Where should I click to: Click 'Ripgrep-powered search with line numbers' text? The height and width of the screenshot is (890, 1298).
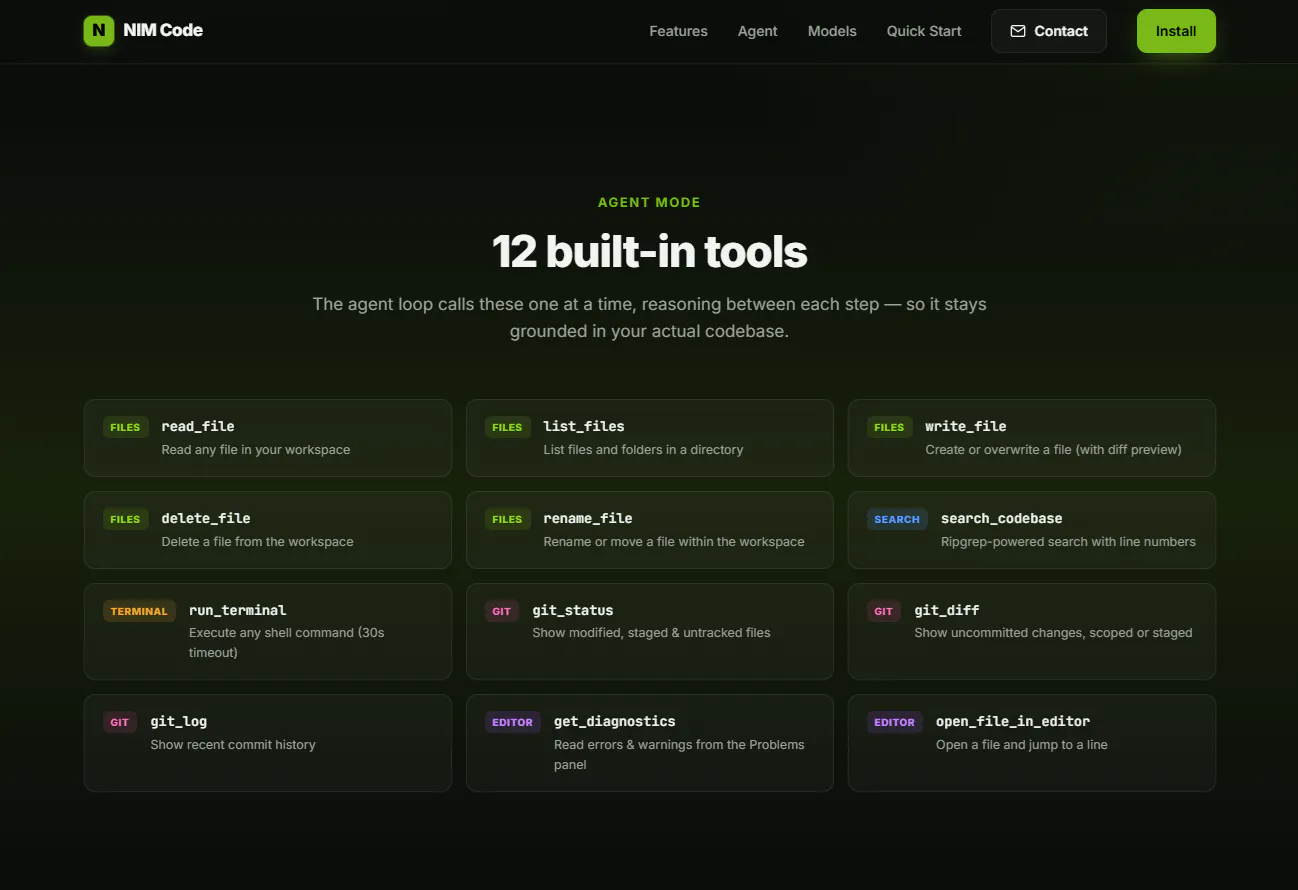coord(1068,542)
